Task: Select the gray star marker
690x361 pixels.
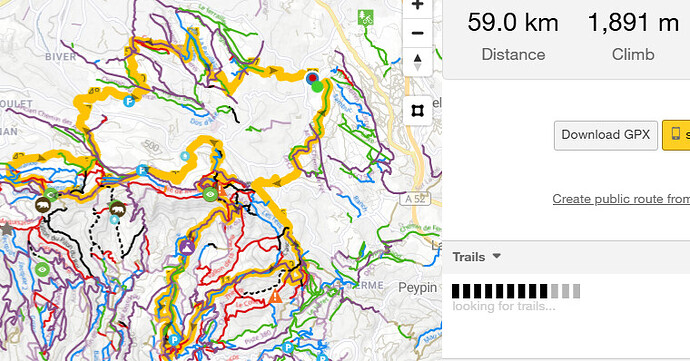Action: tap(6, 229)
